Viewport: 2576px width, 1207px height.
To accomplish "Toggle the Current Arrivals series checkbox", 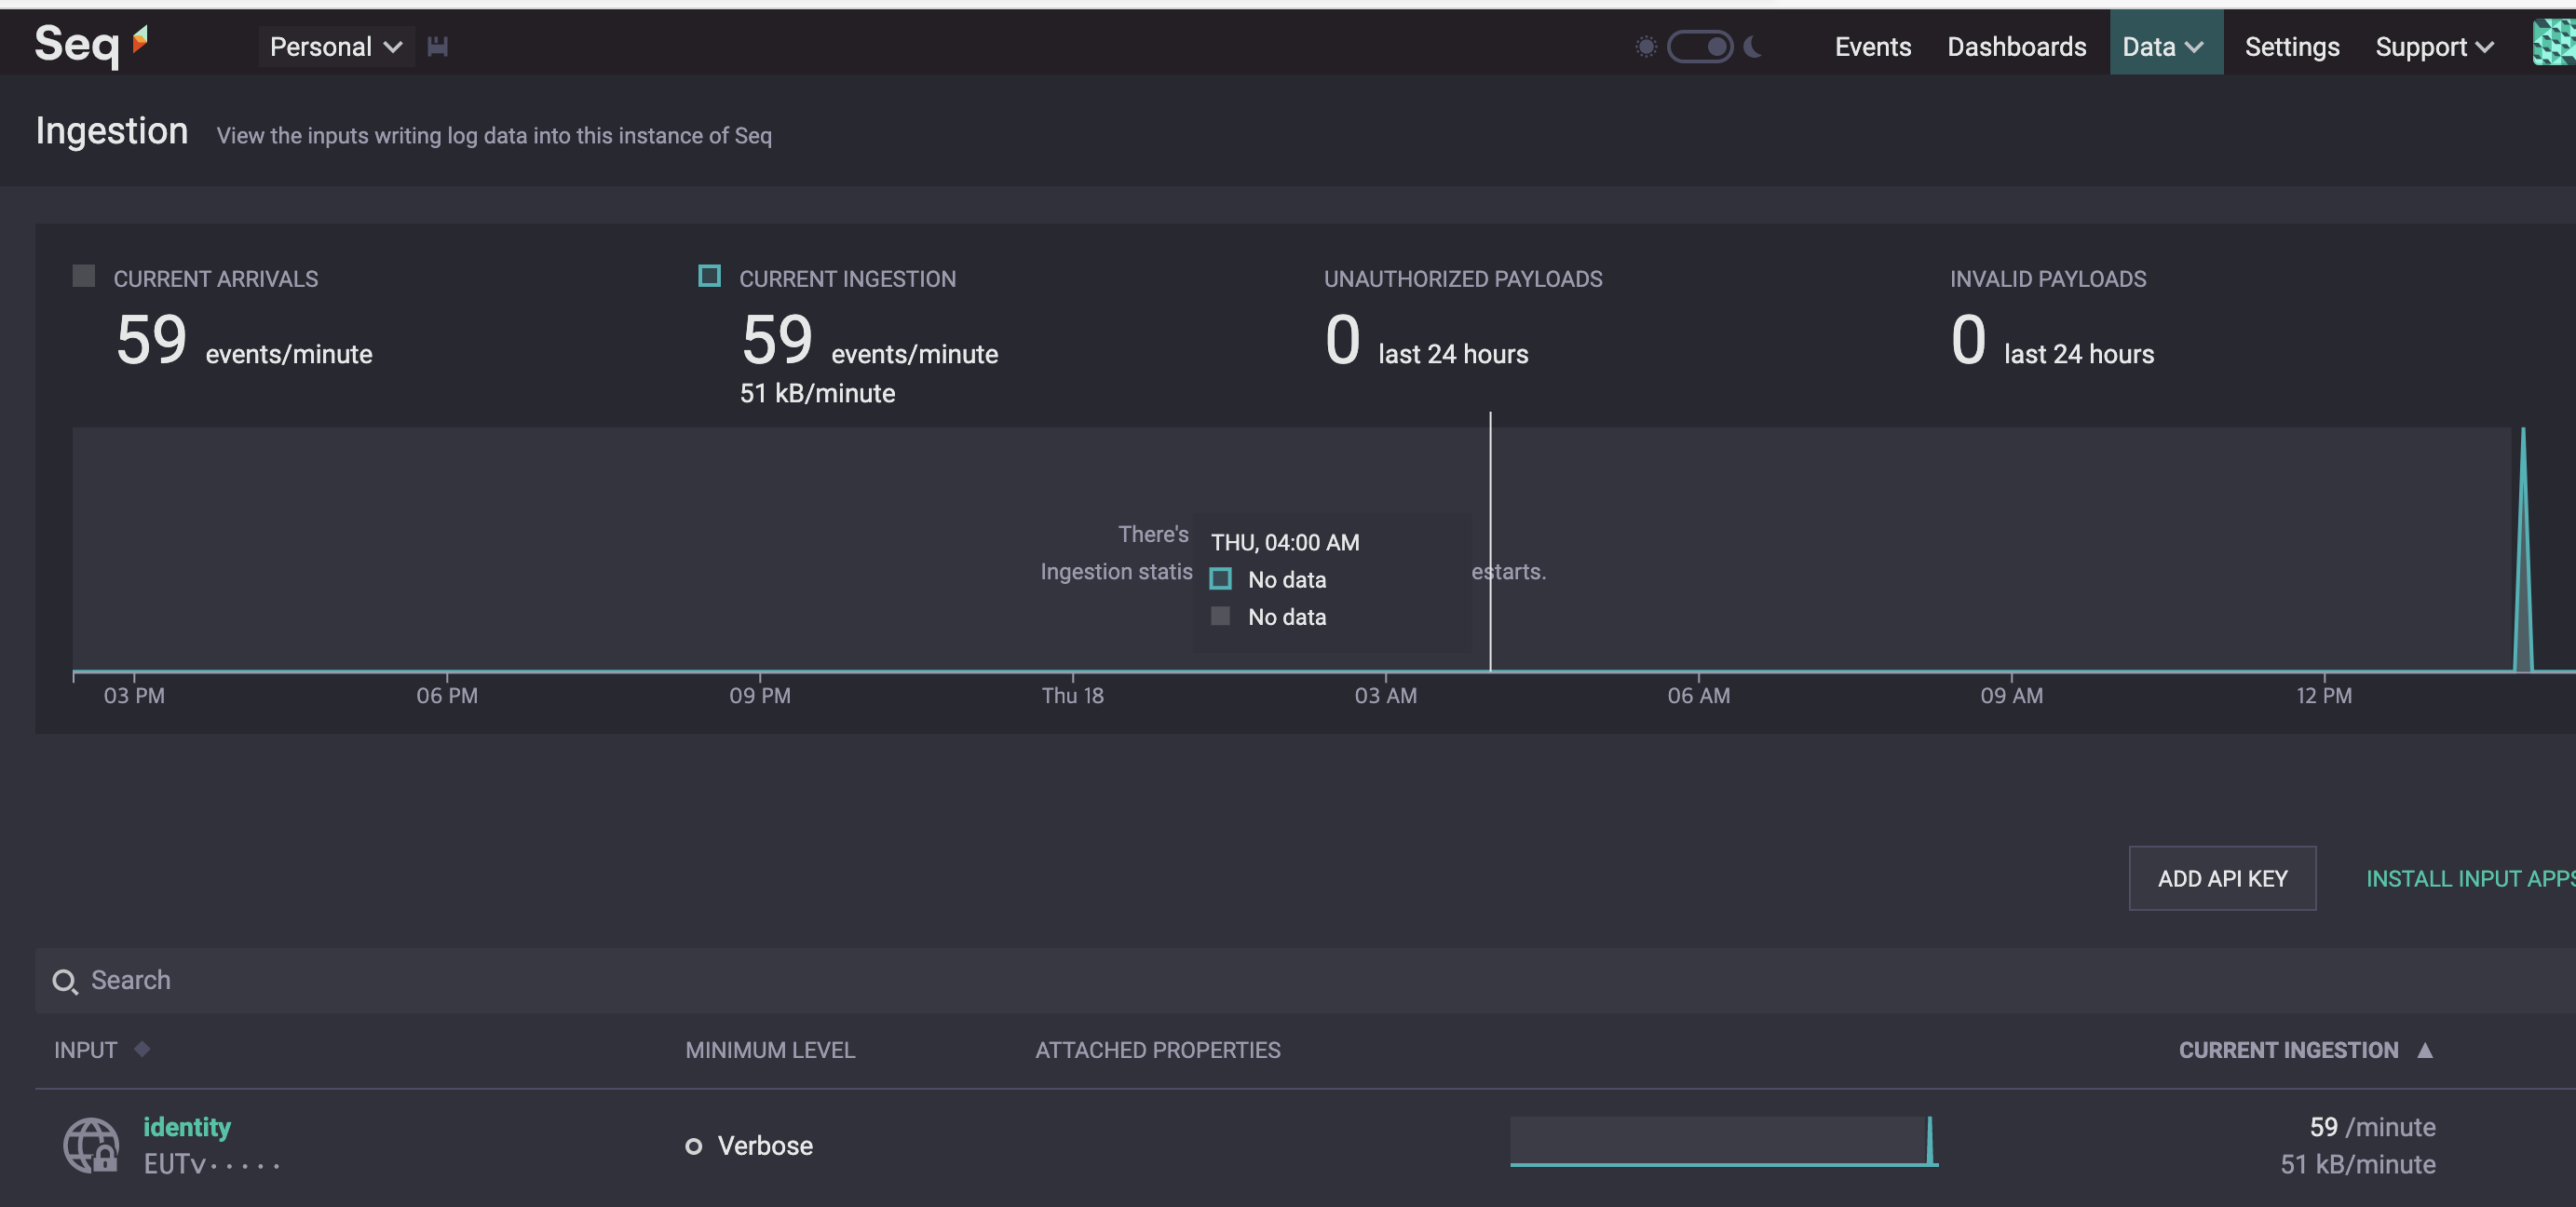I will [x=84, y=276].
